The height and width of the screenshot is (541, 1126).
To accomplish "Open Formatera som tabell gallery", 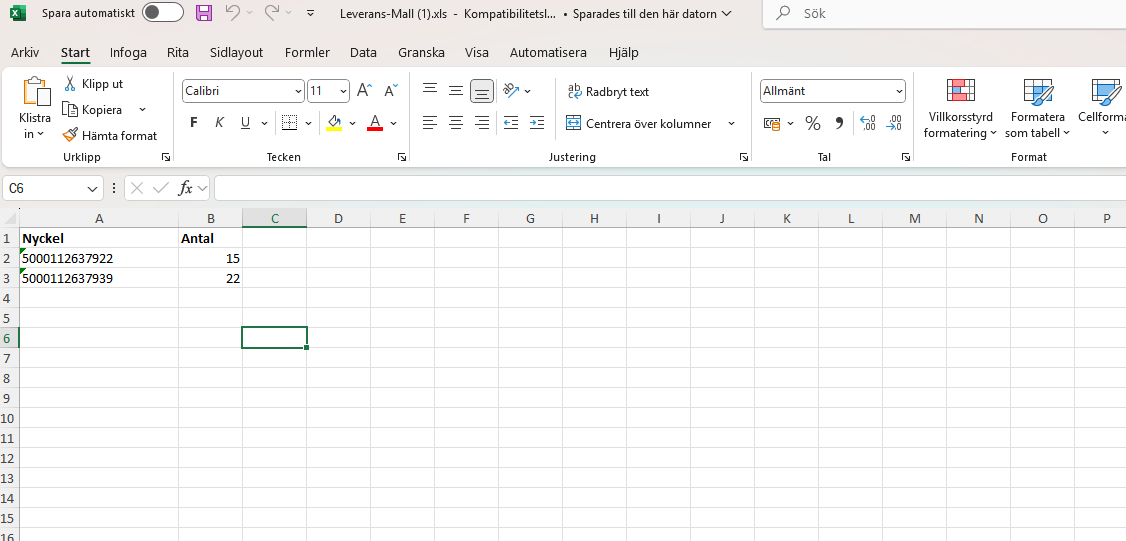I will click(1038, 108).
